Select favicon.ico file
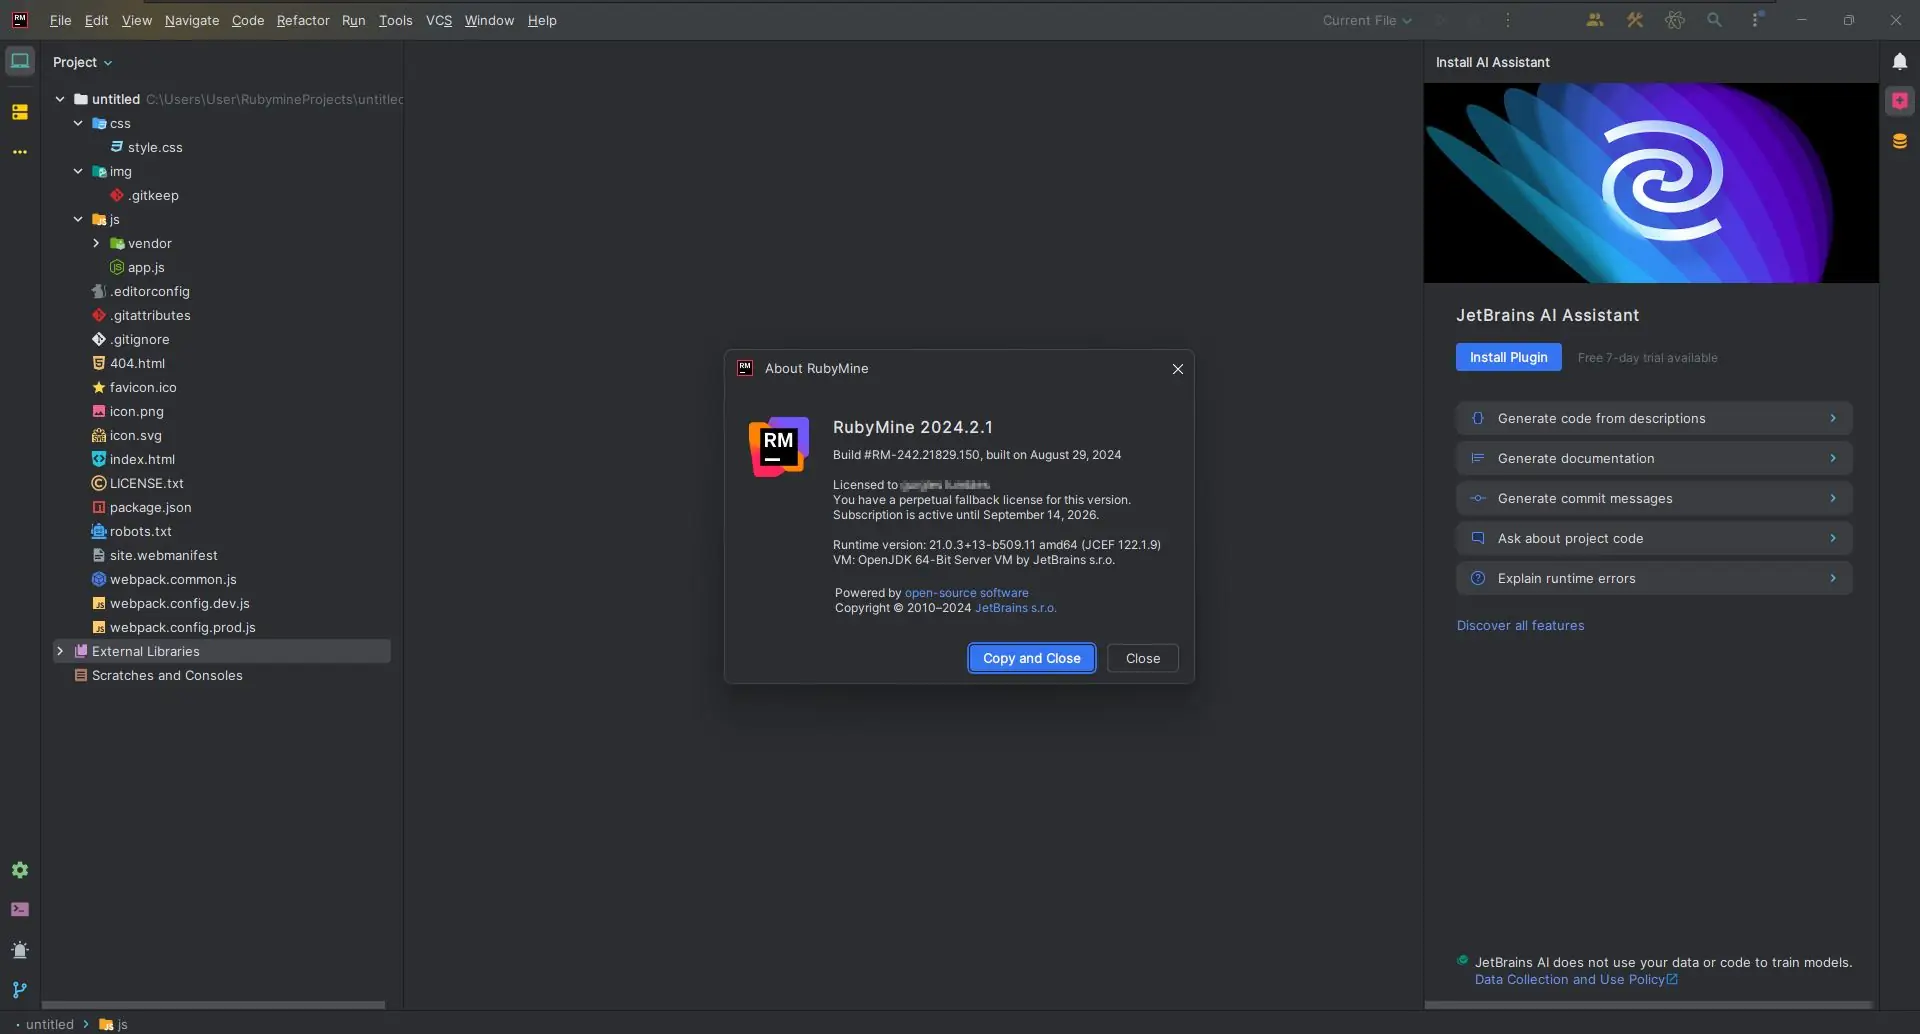Screen dimensions: 1920x1034 coord(143,387)
